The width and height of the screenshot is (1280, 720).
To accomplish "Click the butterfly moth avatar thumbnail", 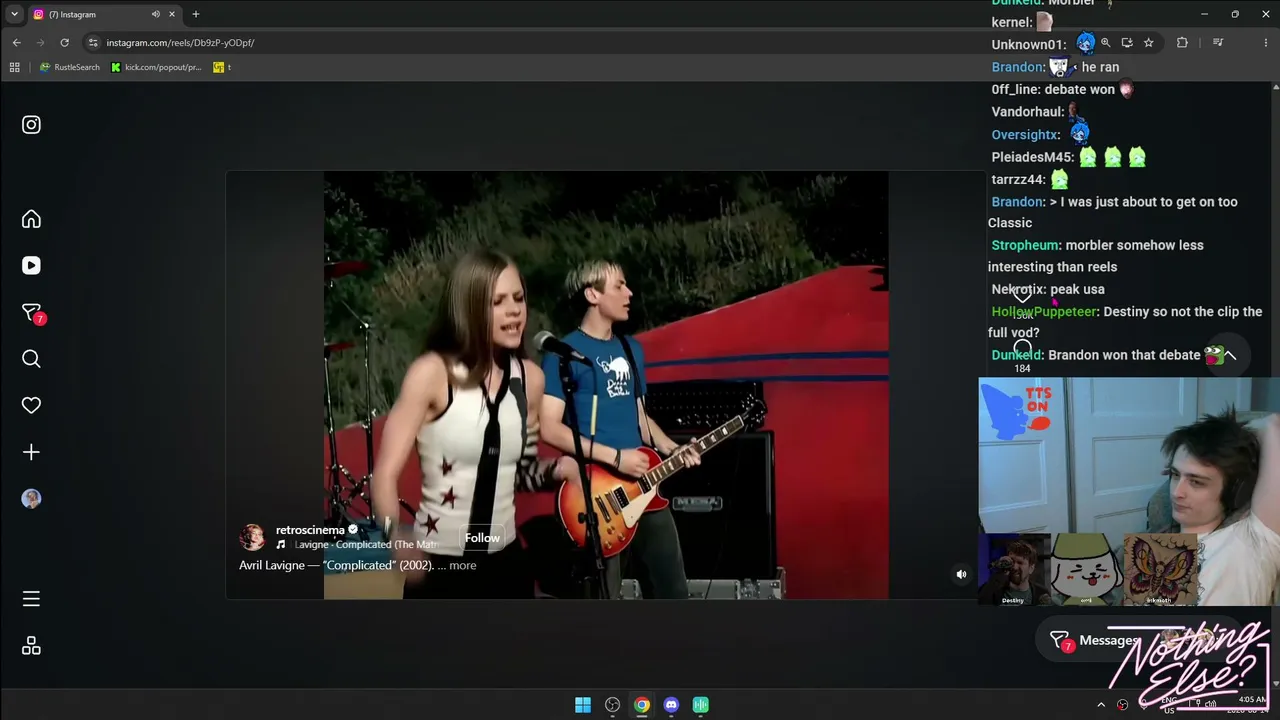I will coord(1160,569).
